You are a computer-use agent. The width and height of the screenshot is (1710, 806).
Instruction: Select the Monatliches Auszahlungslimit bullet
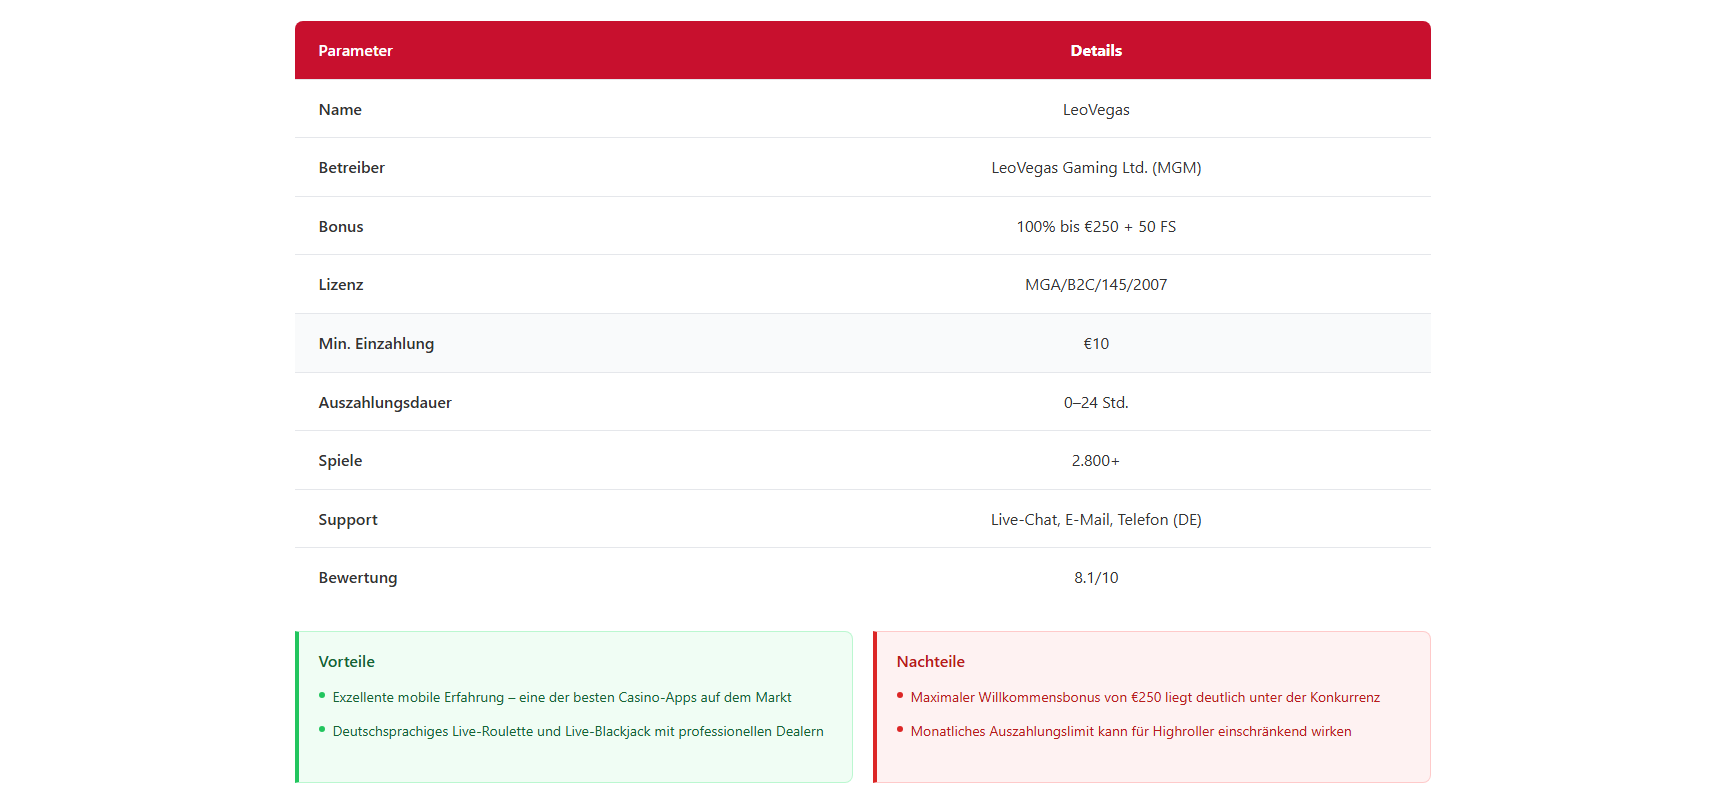pos(1130,732)
